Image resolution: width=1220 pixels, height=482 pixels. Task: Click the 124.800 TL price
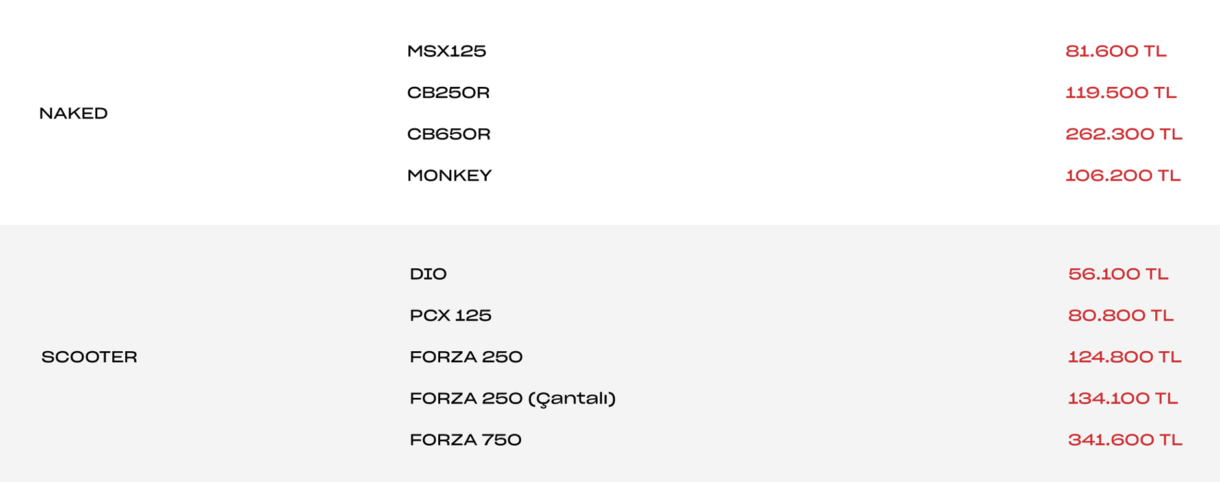coord(1125,357)
